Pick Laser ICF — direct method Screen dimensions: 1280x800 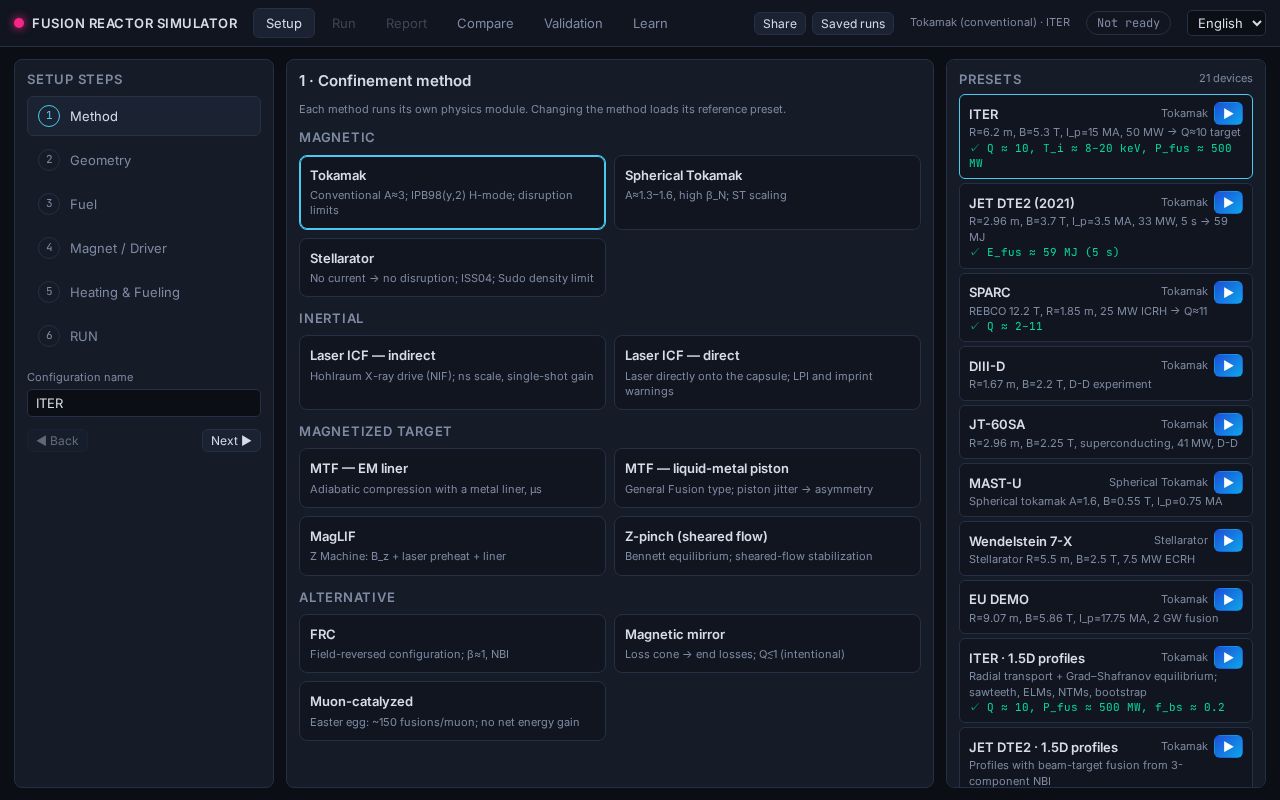767,372
